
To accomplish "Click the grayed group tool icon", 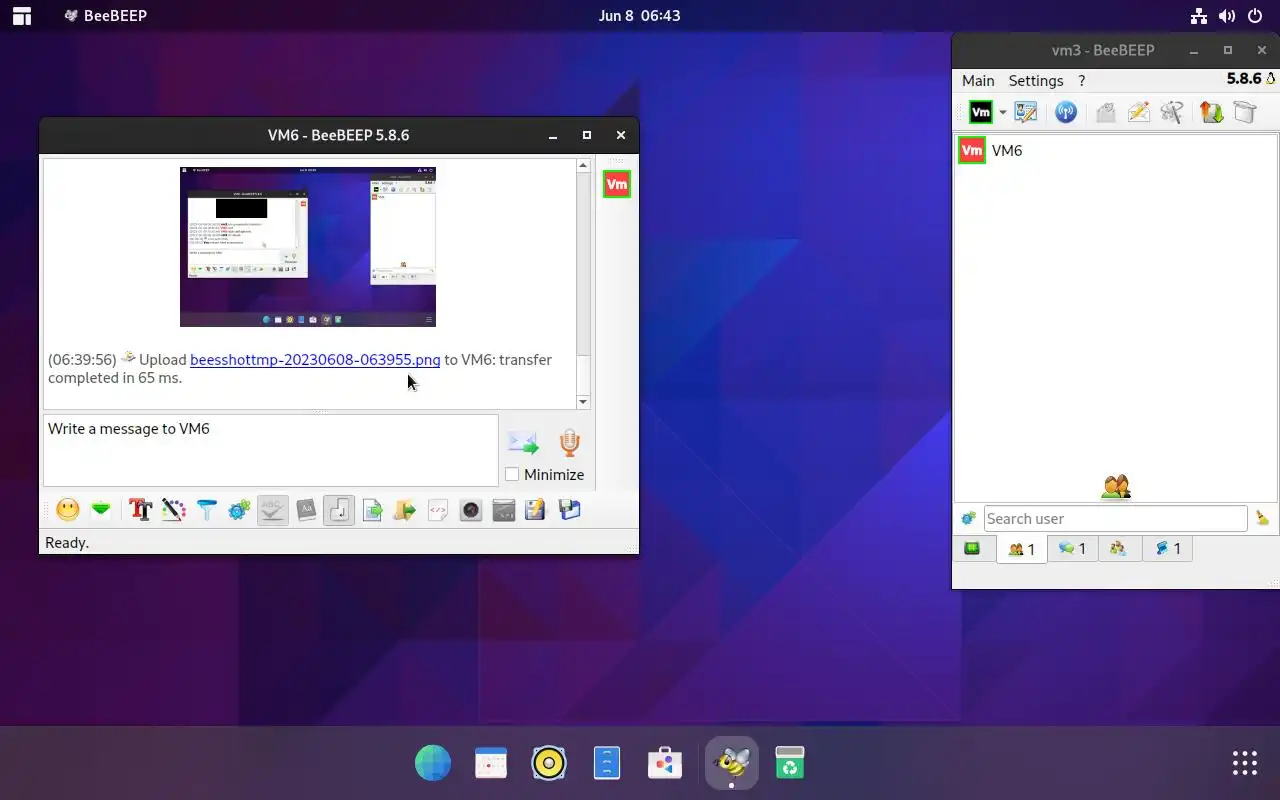I will (x=1172, y=112).
